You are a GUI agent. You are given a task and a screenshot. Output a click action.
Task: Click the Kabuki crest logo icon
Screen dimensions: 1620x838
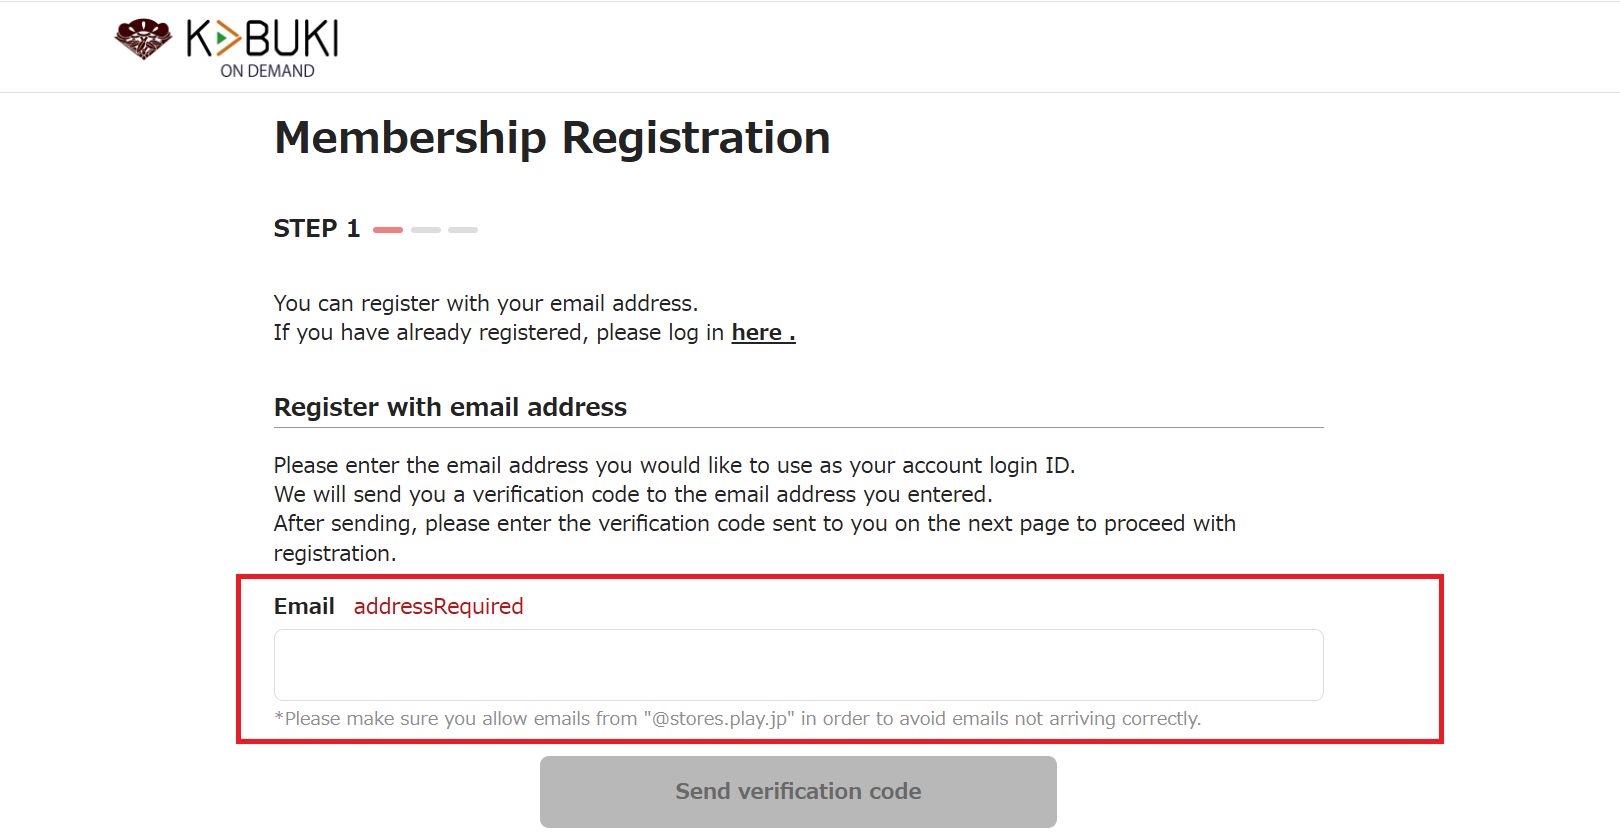(143, 39)
